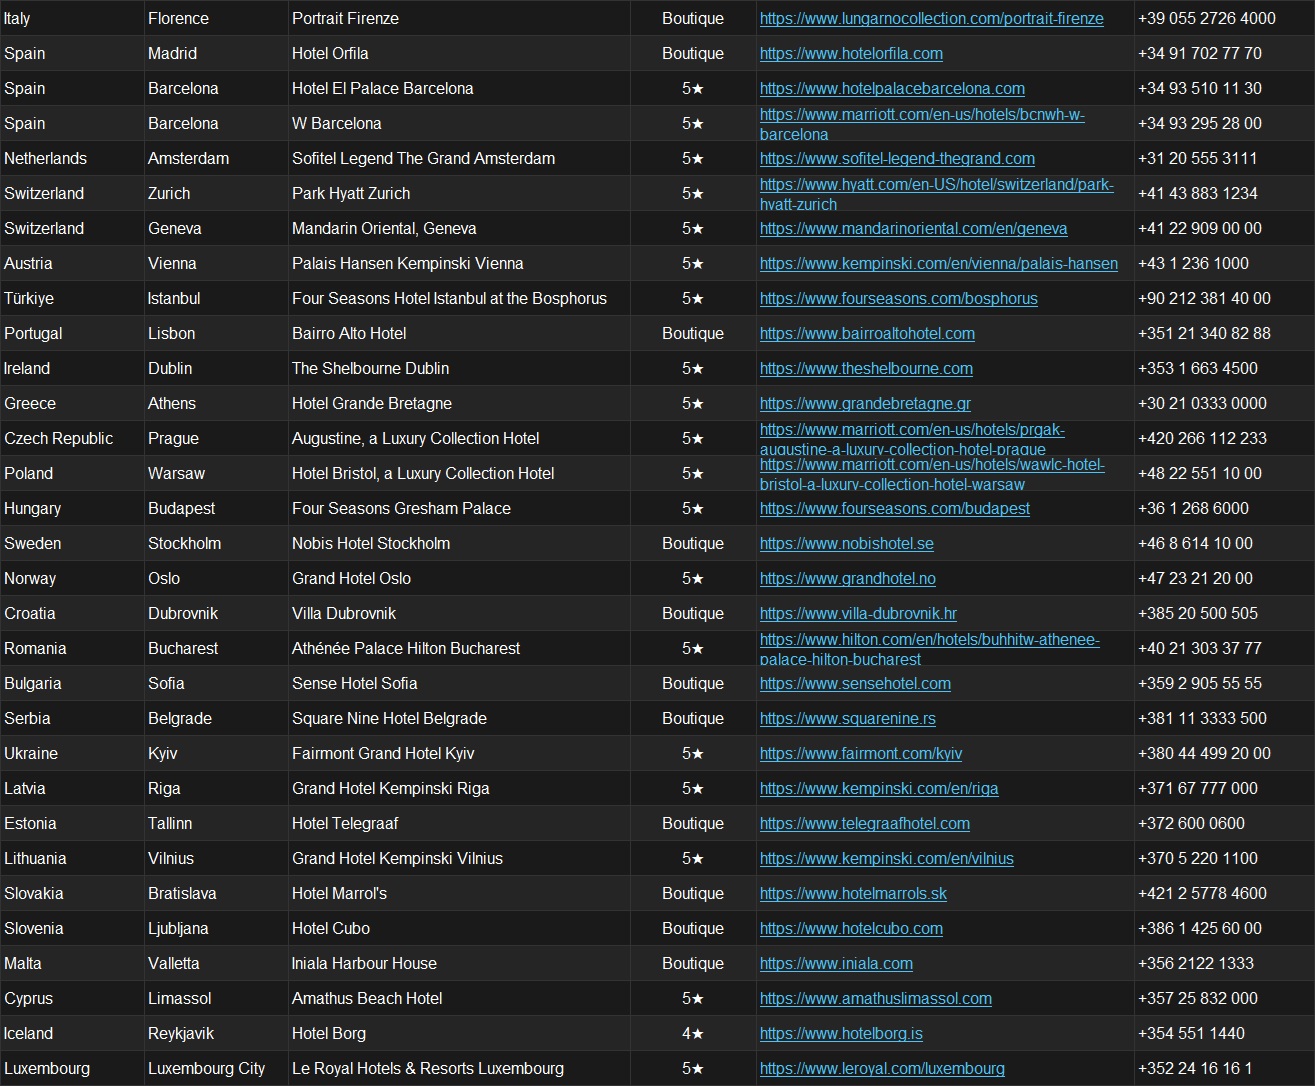Click the Madrid city cell
The width and height of the screenshot is (1315, 1086).
216,53
